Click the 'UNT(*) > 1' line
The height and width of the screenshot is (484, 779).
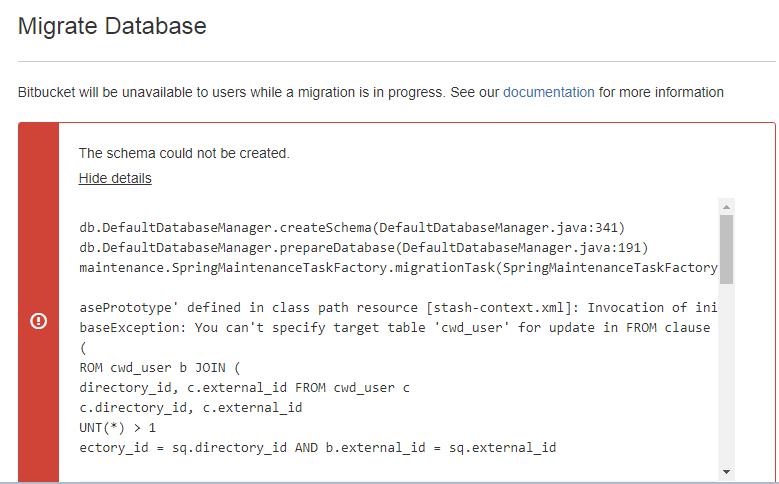coord(118,428)
